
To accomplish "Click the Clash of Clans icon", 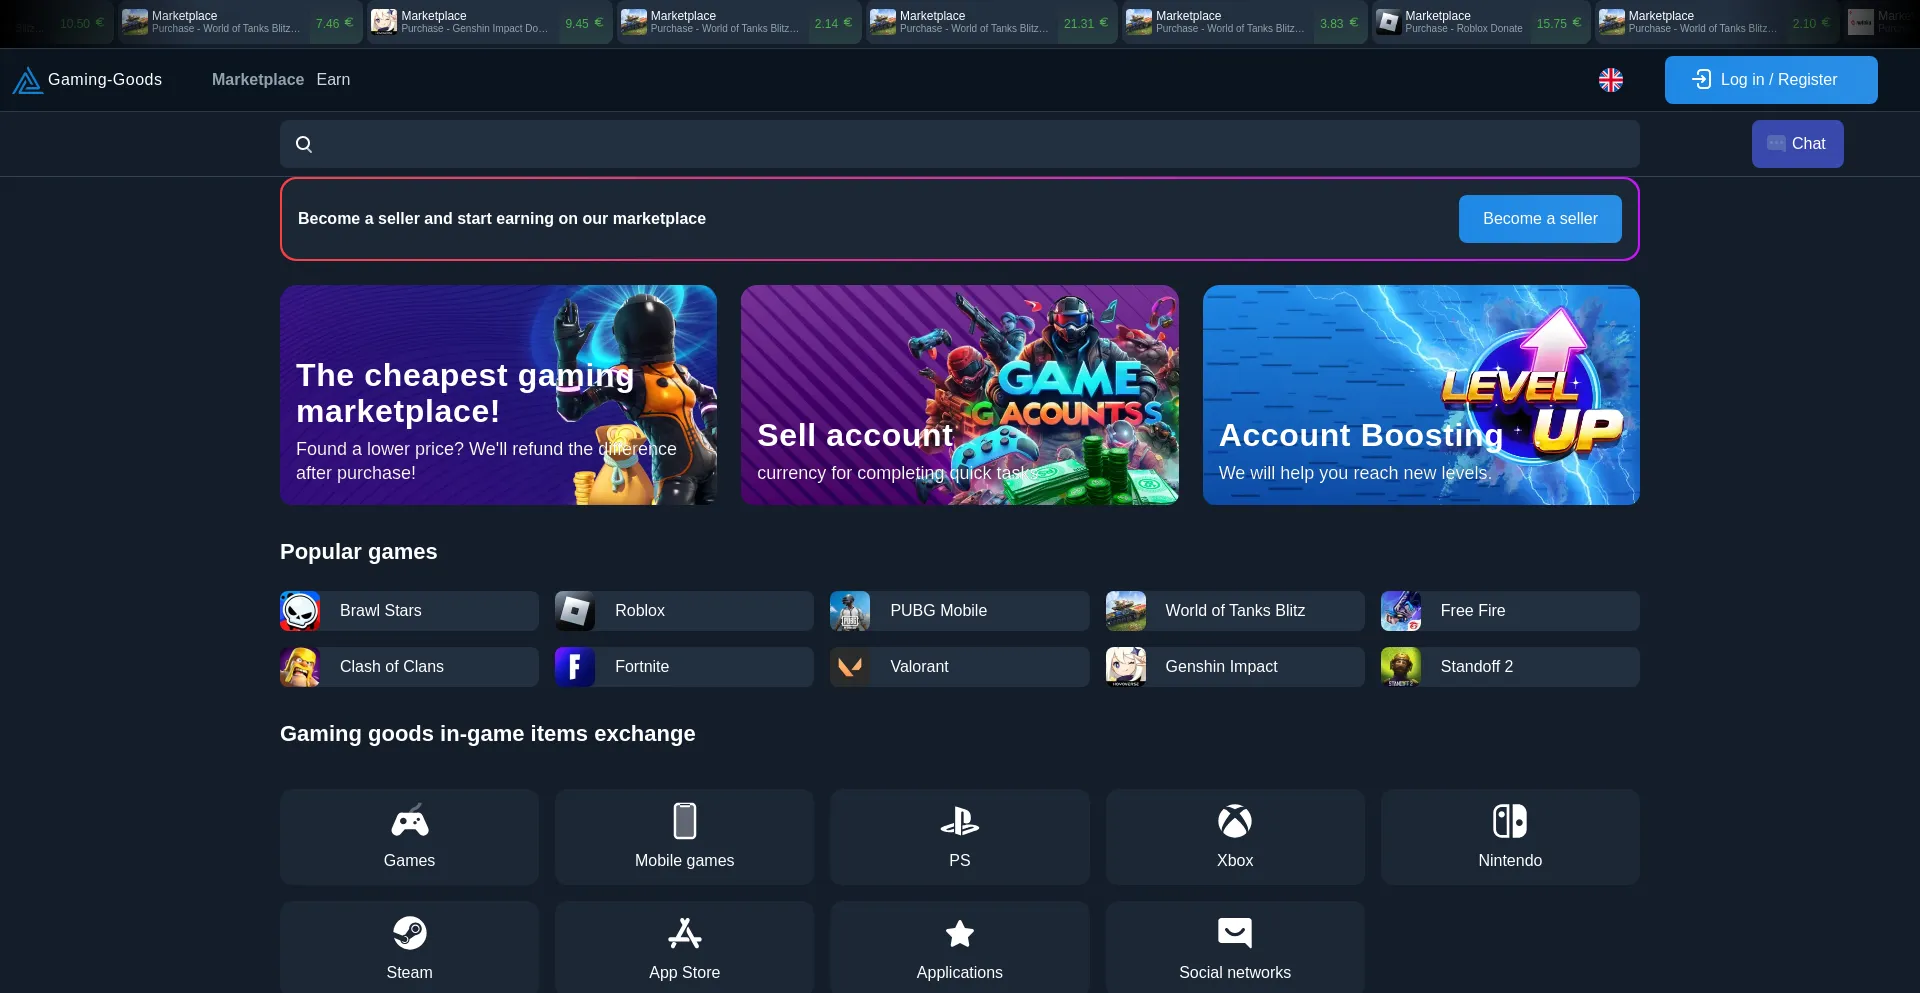I will pyautogui.click(x=300, y=667).
